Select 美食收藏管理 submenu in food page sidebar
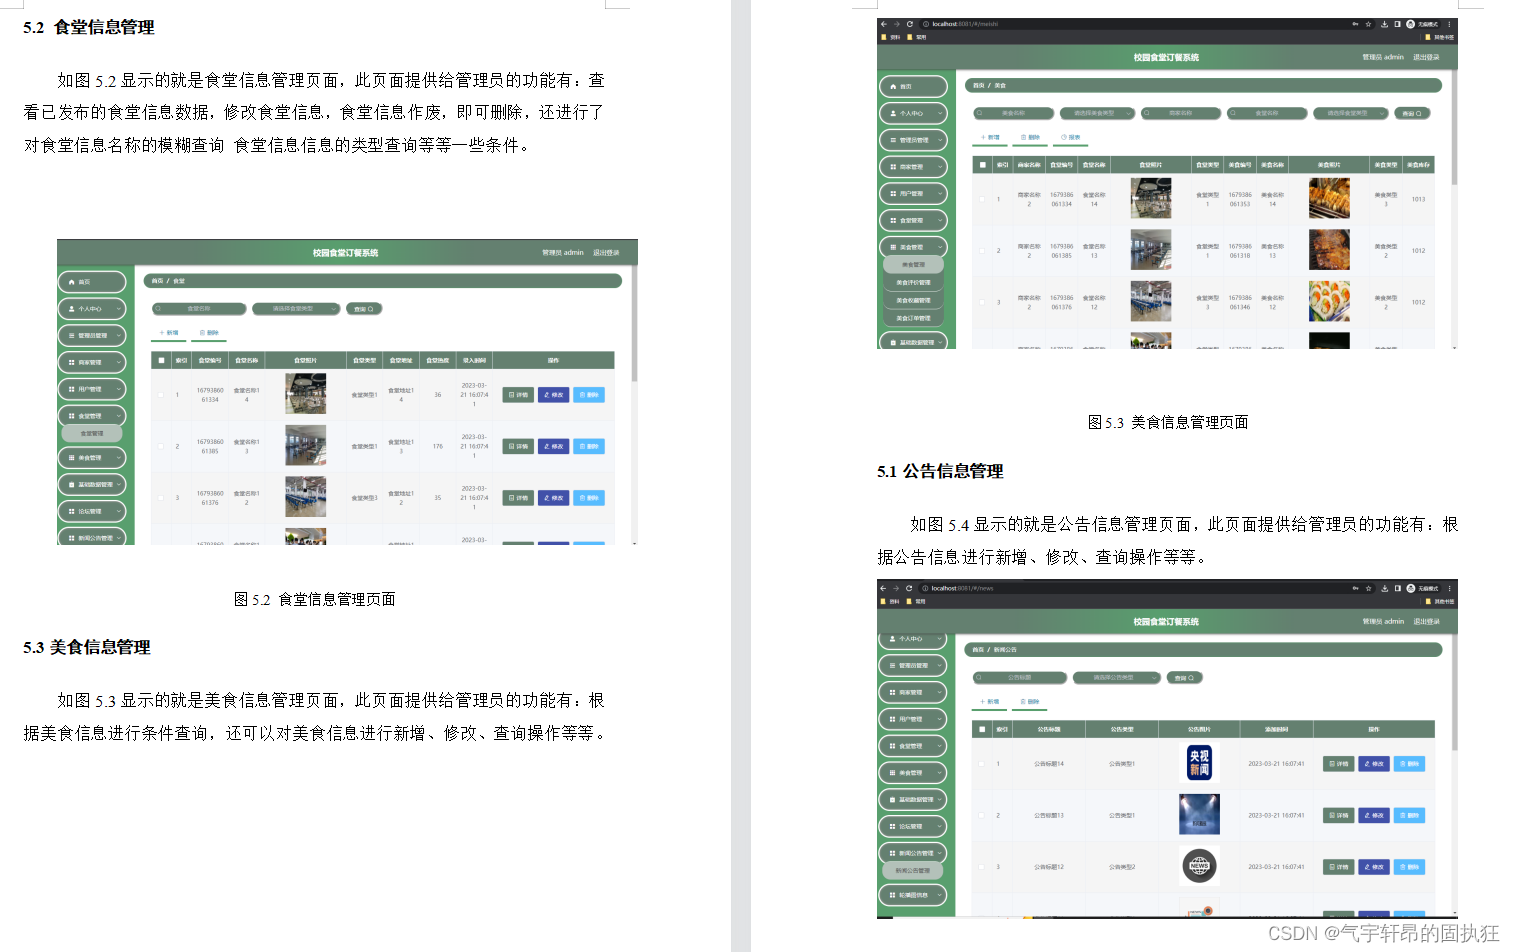Viewport: 1515px width, 952px height. pos(913,301)
